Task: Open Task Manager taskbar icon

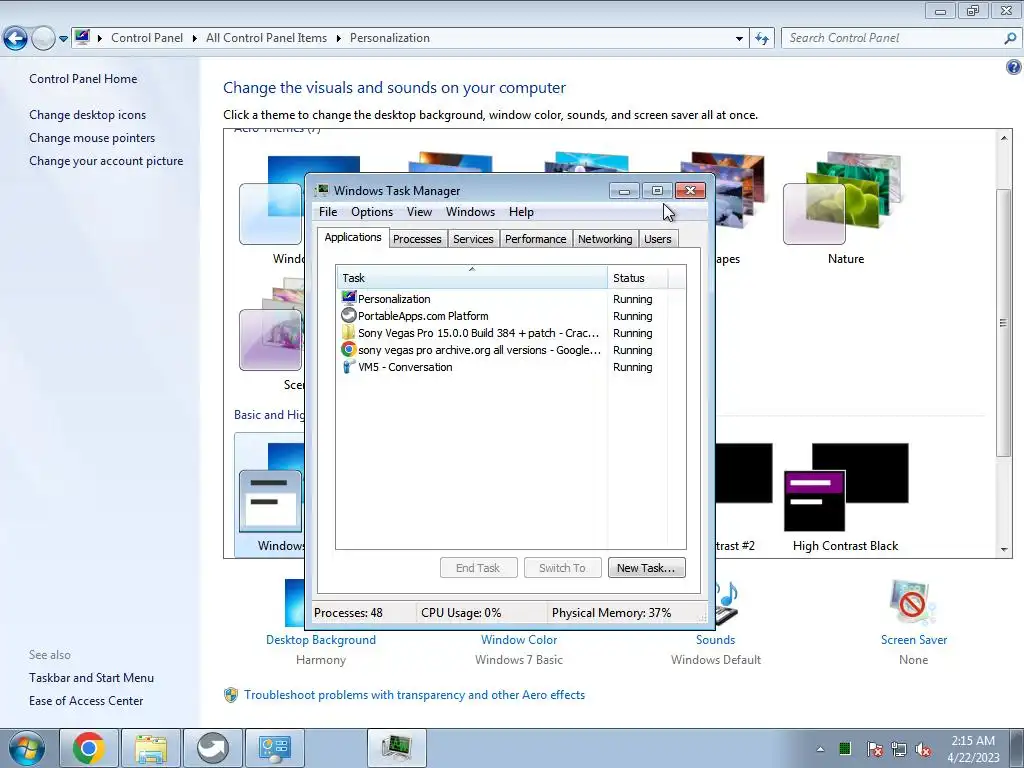Action: pyautogui.click(x=397, y=748)
